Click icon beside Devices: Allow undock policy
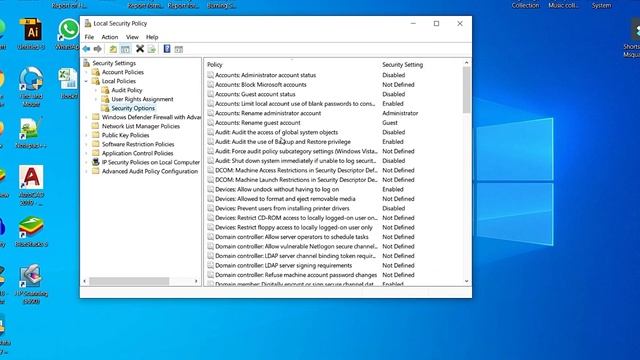The width and height of the screenshot is (640, 360). tap(211, 189)
